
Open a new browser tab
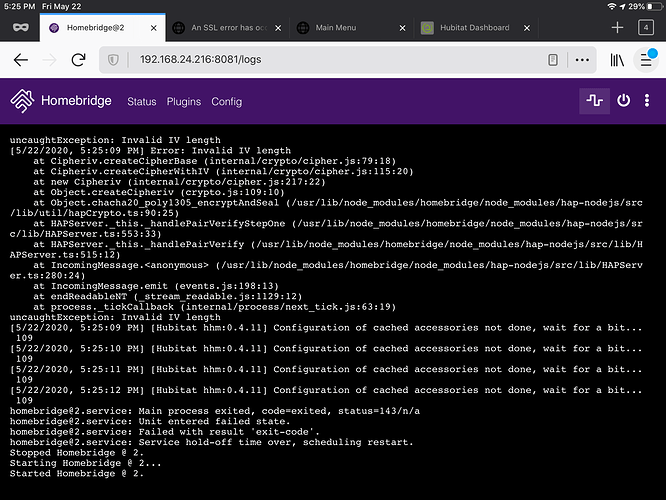617,28
